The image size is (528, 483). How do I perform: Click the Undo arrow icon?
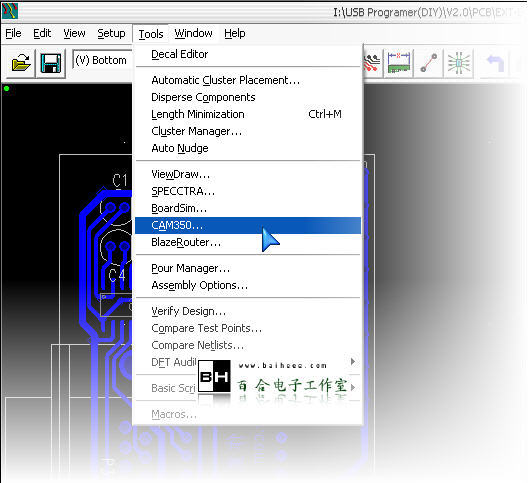(x=495, y=63)
